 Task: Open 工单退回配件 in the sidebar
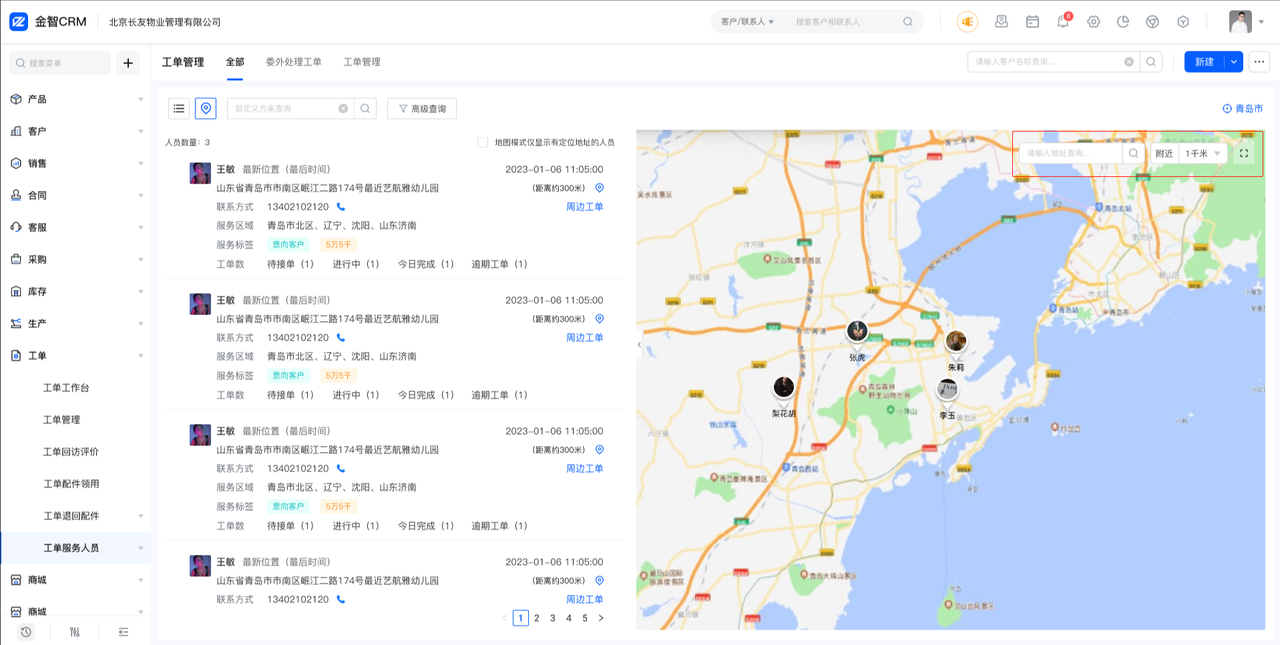[x=71, y=516]
